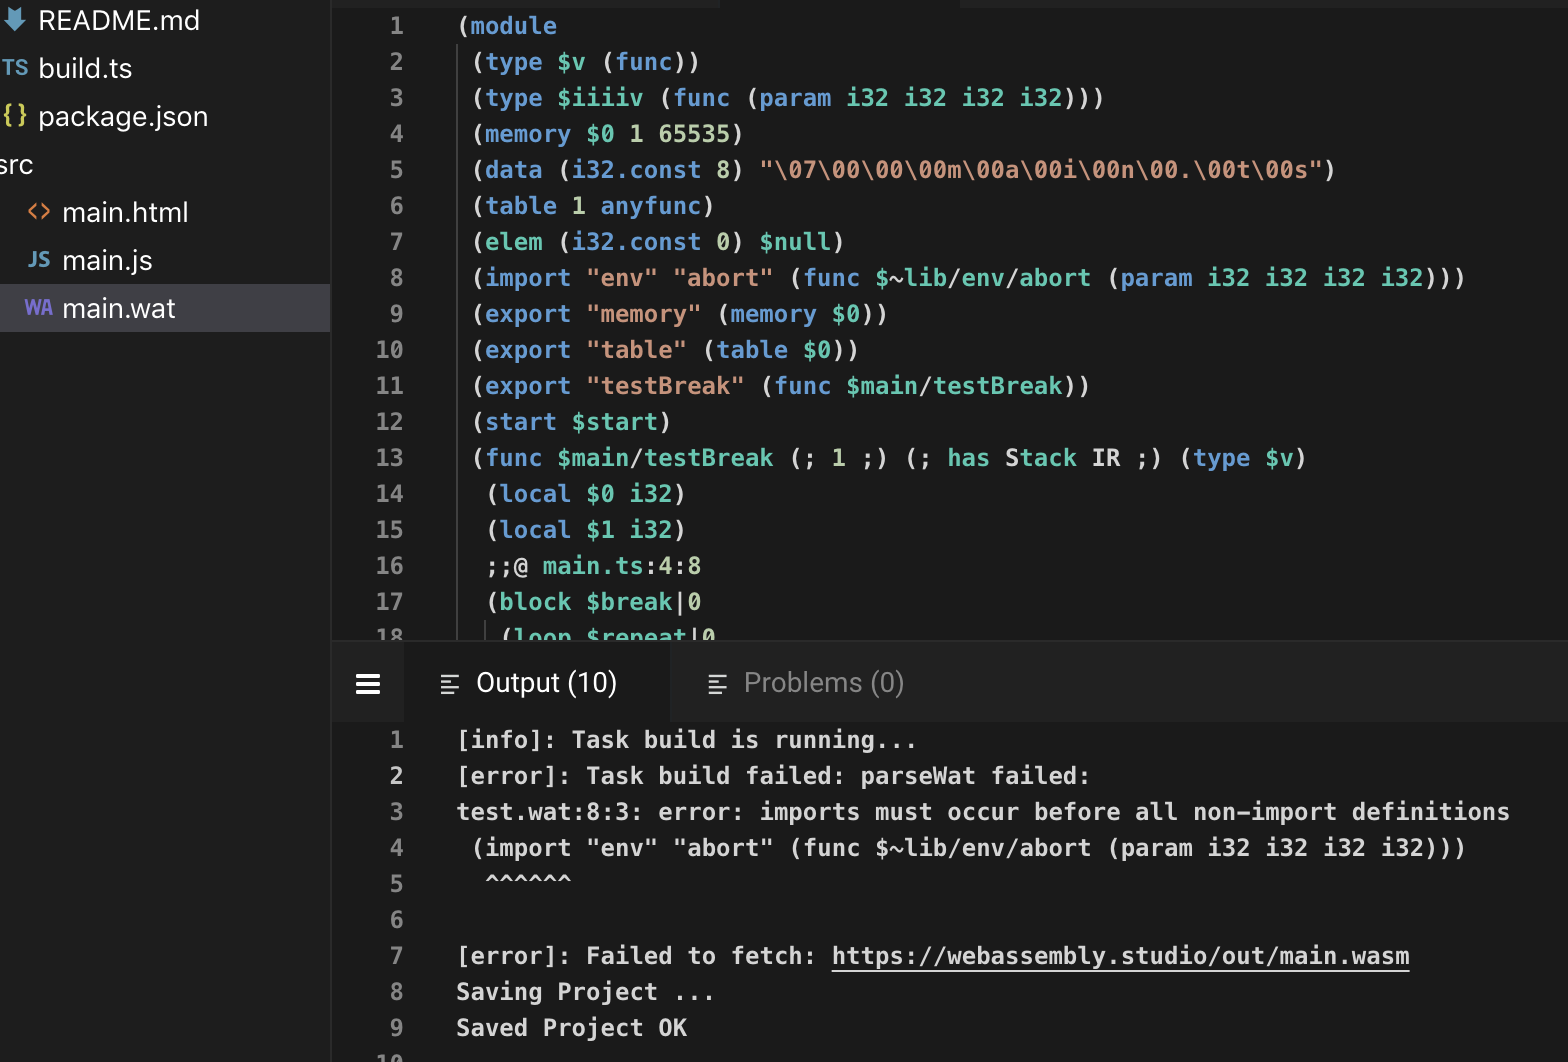The height and width of the screenshot is (1062, 1568).
Task: Click the WA icon beside main.wat
Action: (38, 307)
